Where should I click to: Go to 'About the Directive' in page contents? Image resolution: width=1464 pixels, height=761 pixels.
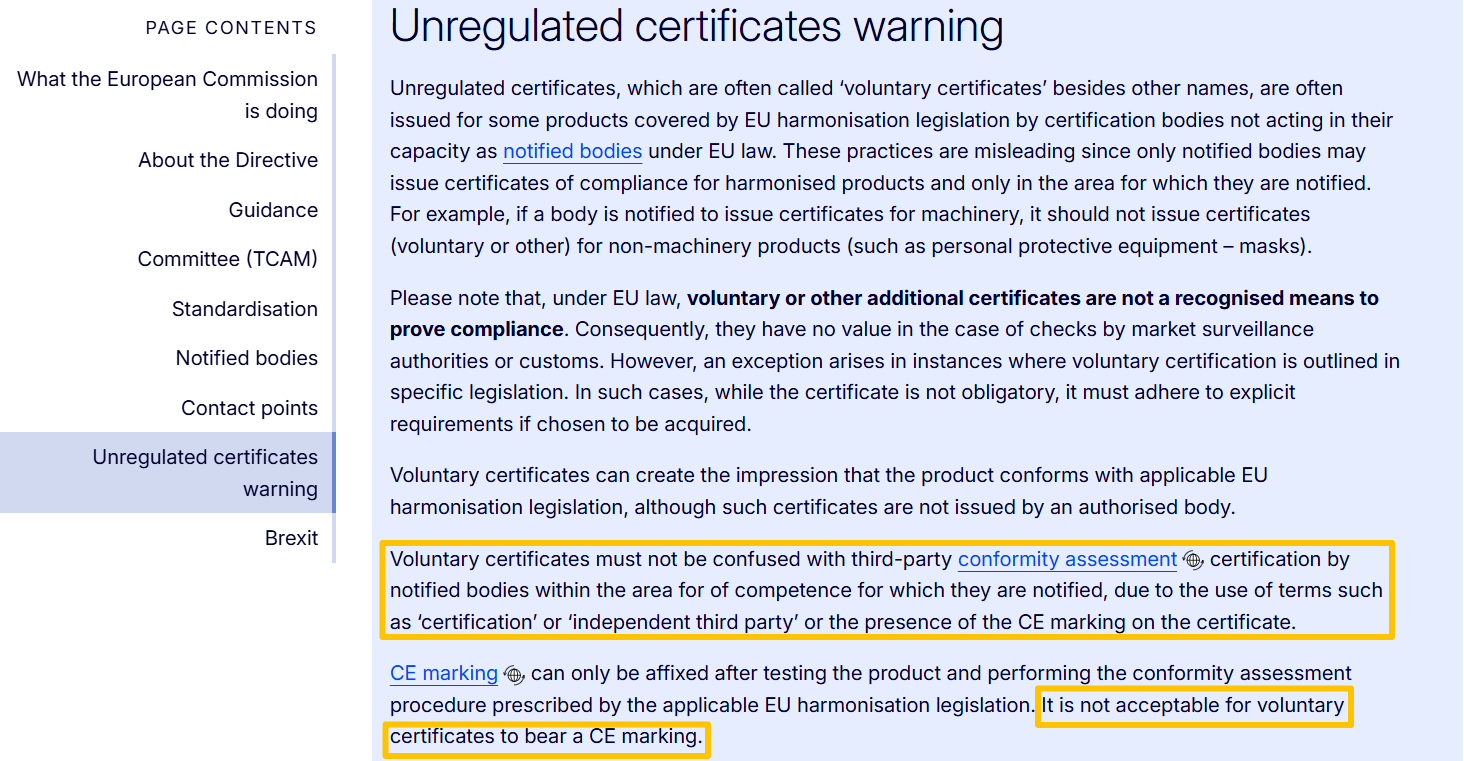click(228, 160)
